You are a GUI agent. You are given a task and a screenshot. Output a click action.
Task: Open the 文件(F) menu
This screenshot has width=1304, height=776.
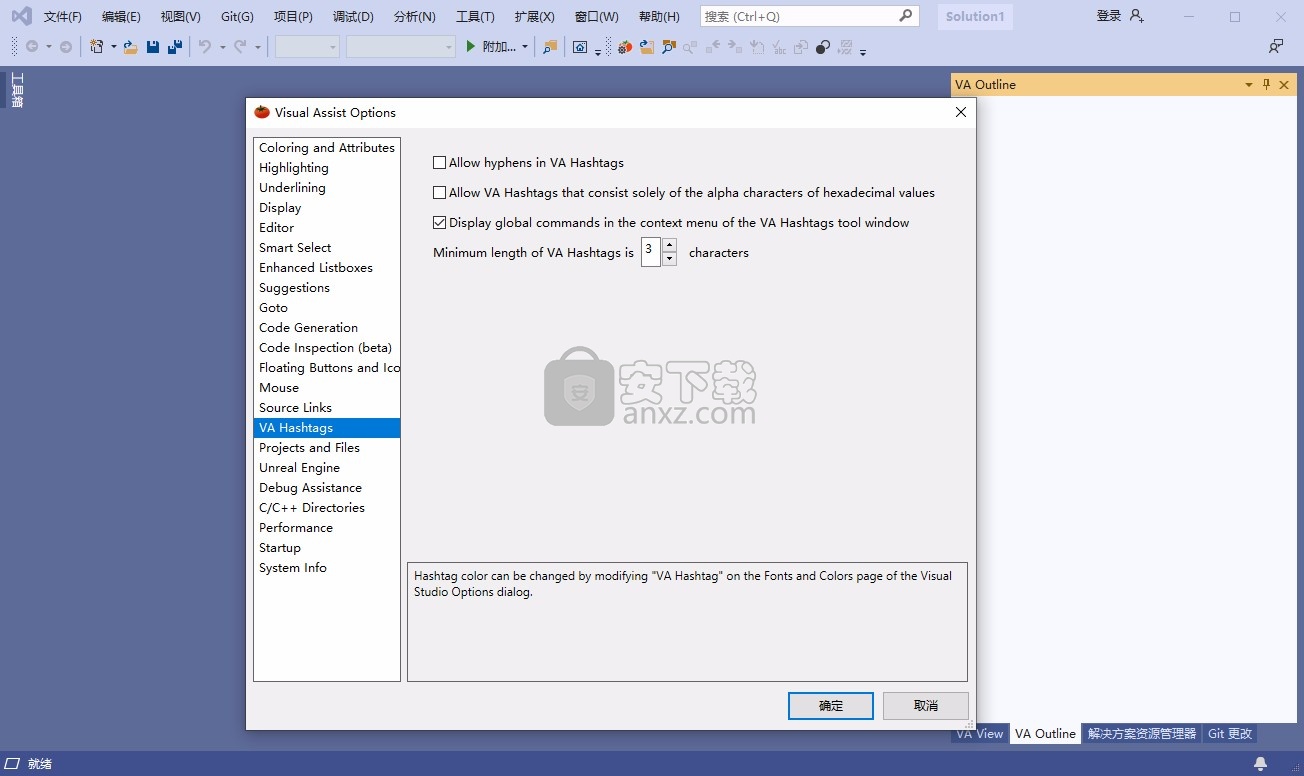[x=63, y=17]
